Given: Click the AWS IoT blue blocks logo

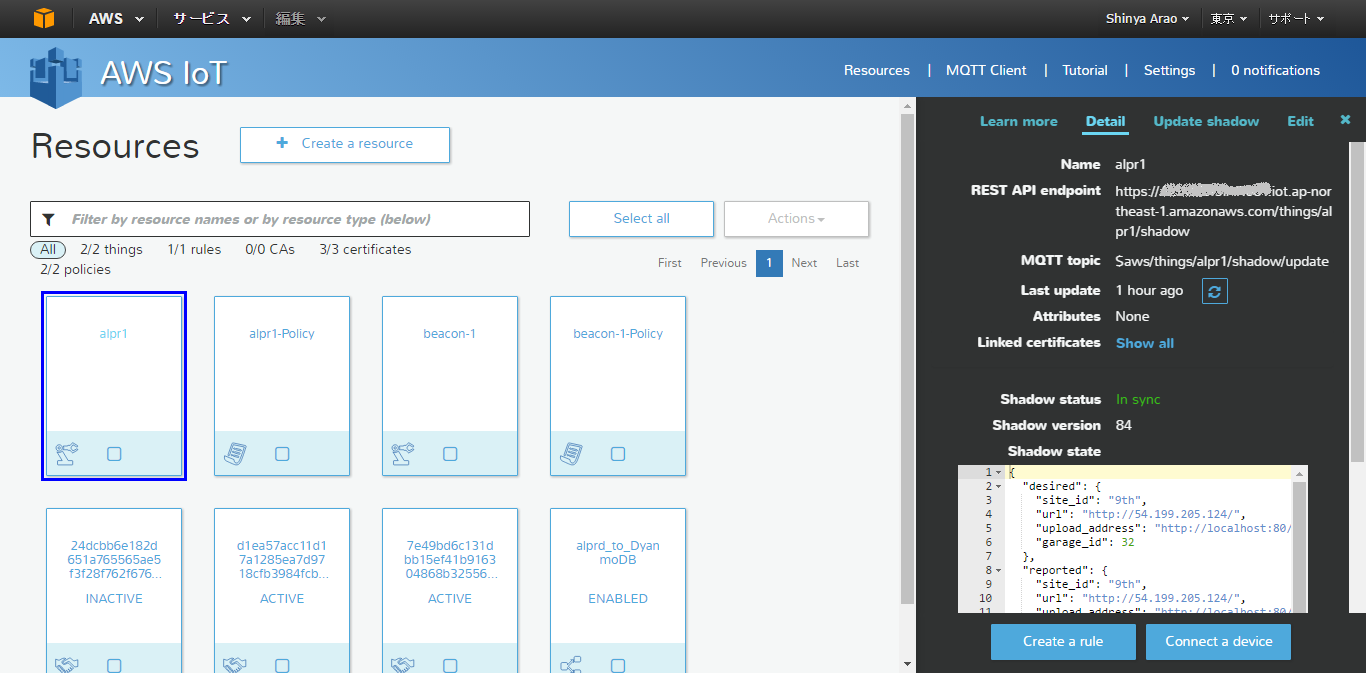Looking at the screenshot, I should click(x=56, y=76).
